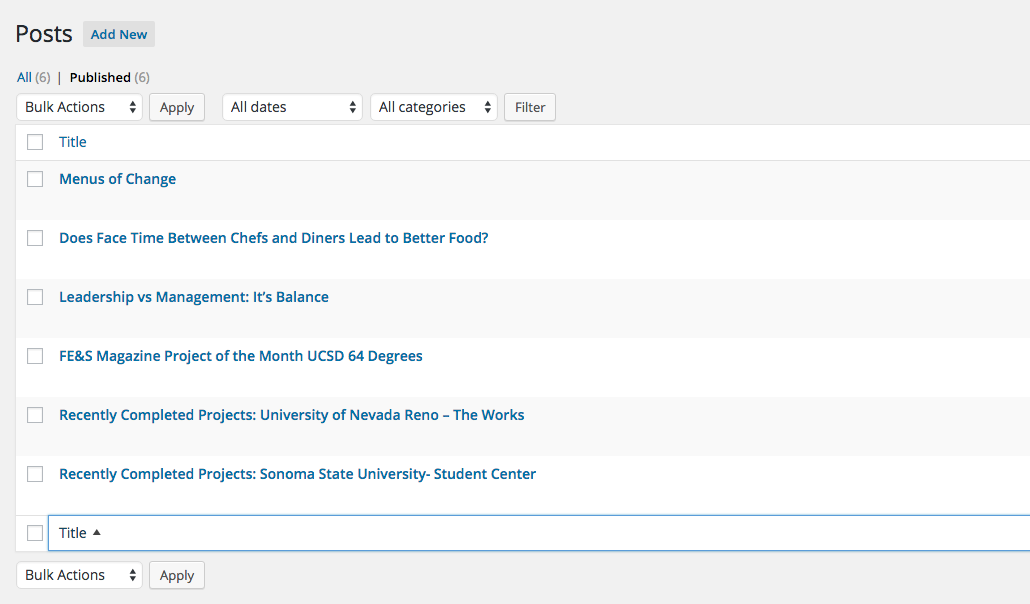This screenshot has height=604, width=1030.
Task: Expand the All dates dropdown
Action: 292,107
